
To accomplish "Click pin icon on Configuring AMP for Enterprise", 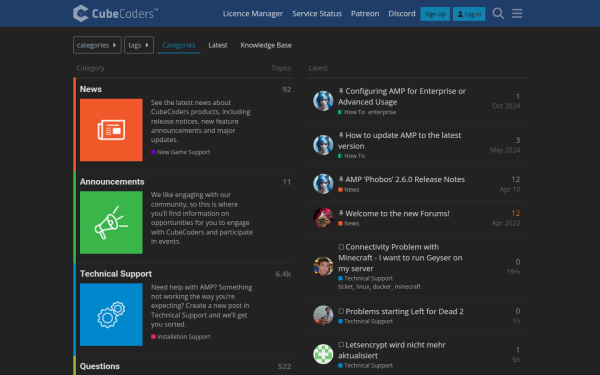I will [x=341, y=91].
